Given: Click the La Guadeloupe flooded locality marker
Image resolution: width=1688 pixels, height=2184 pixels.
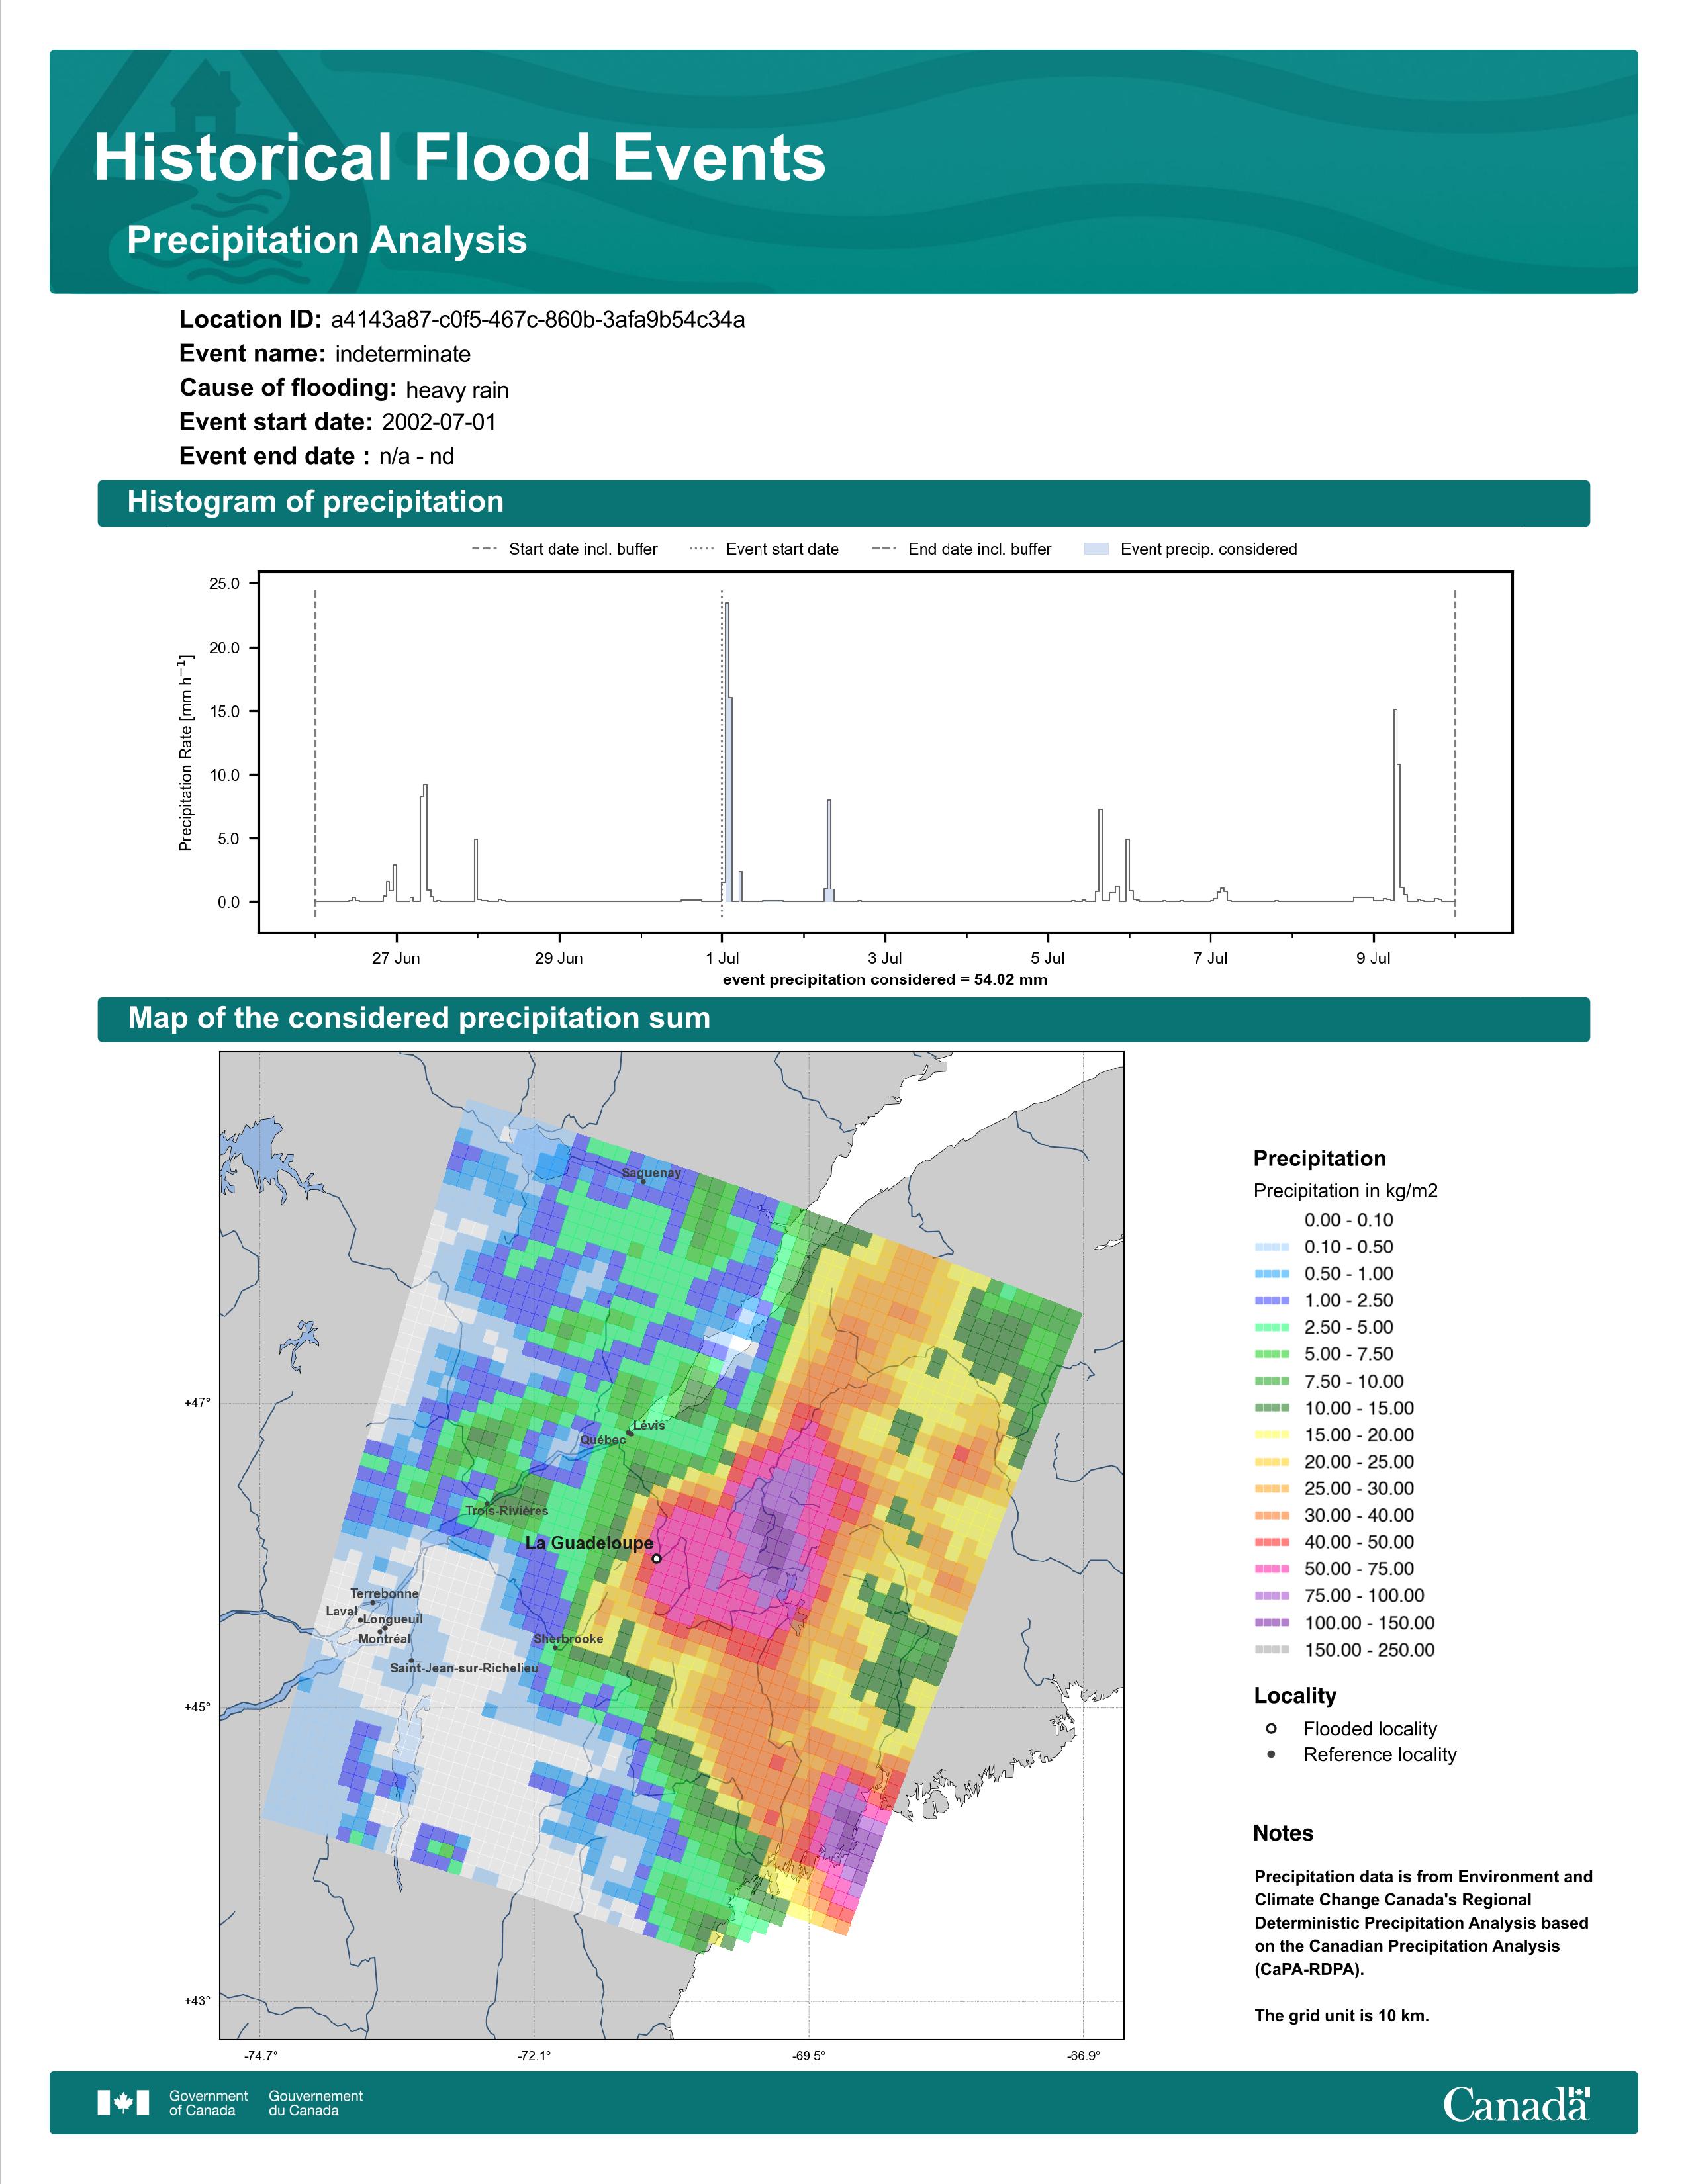Looking at the screenshot, I should pos(656,1558).
